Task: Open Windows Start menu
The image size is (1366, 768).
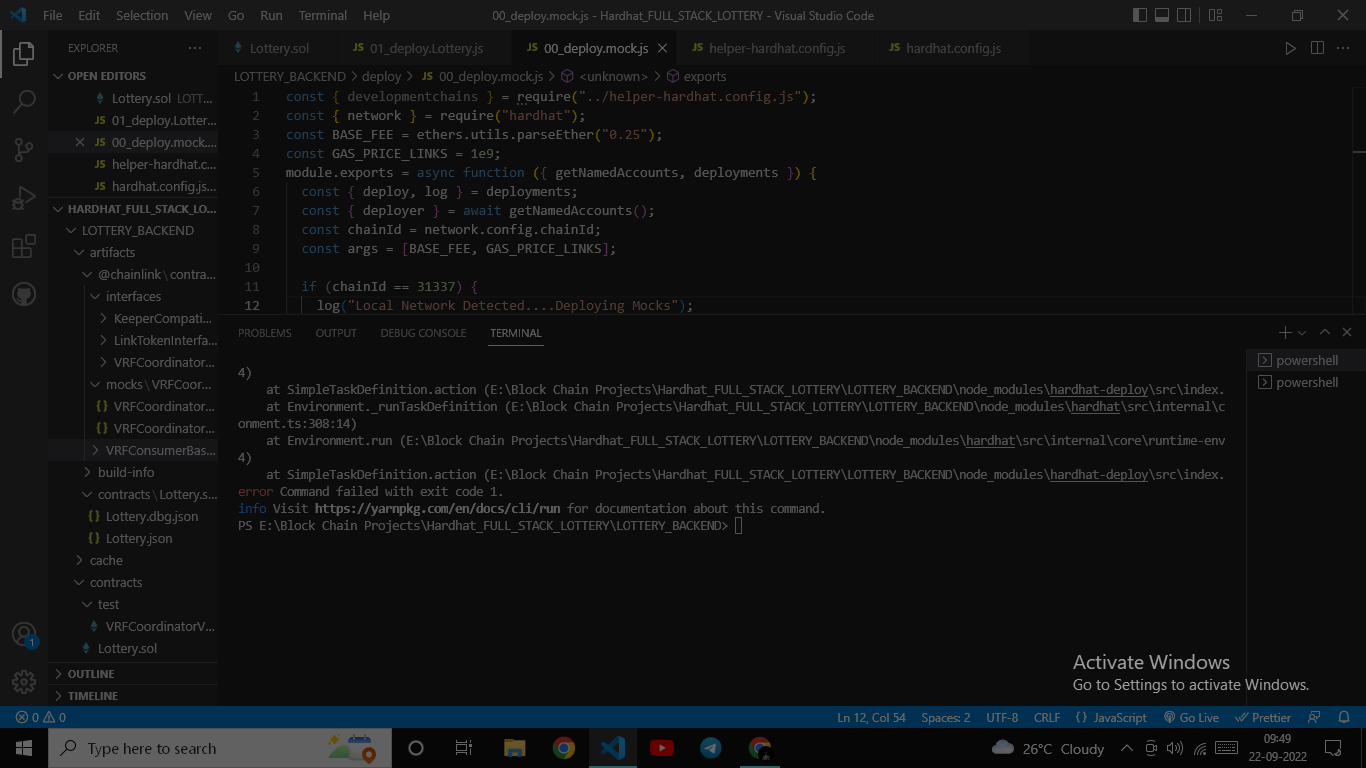Action: pos(24,748)
